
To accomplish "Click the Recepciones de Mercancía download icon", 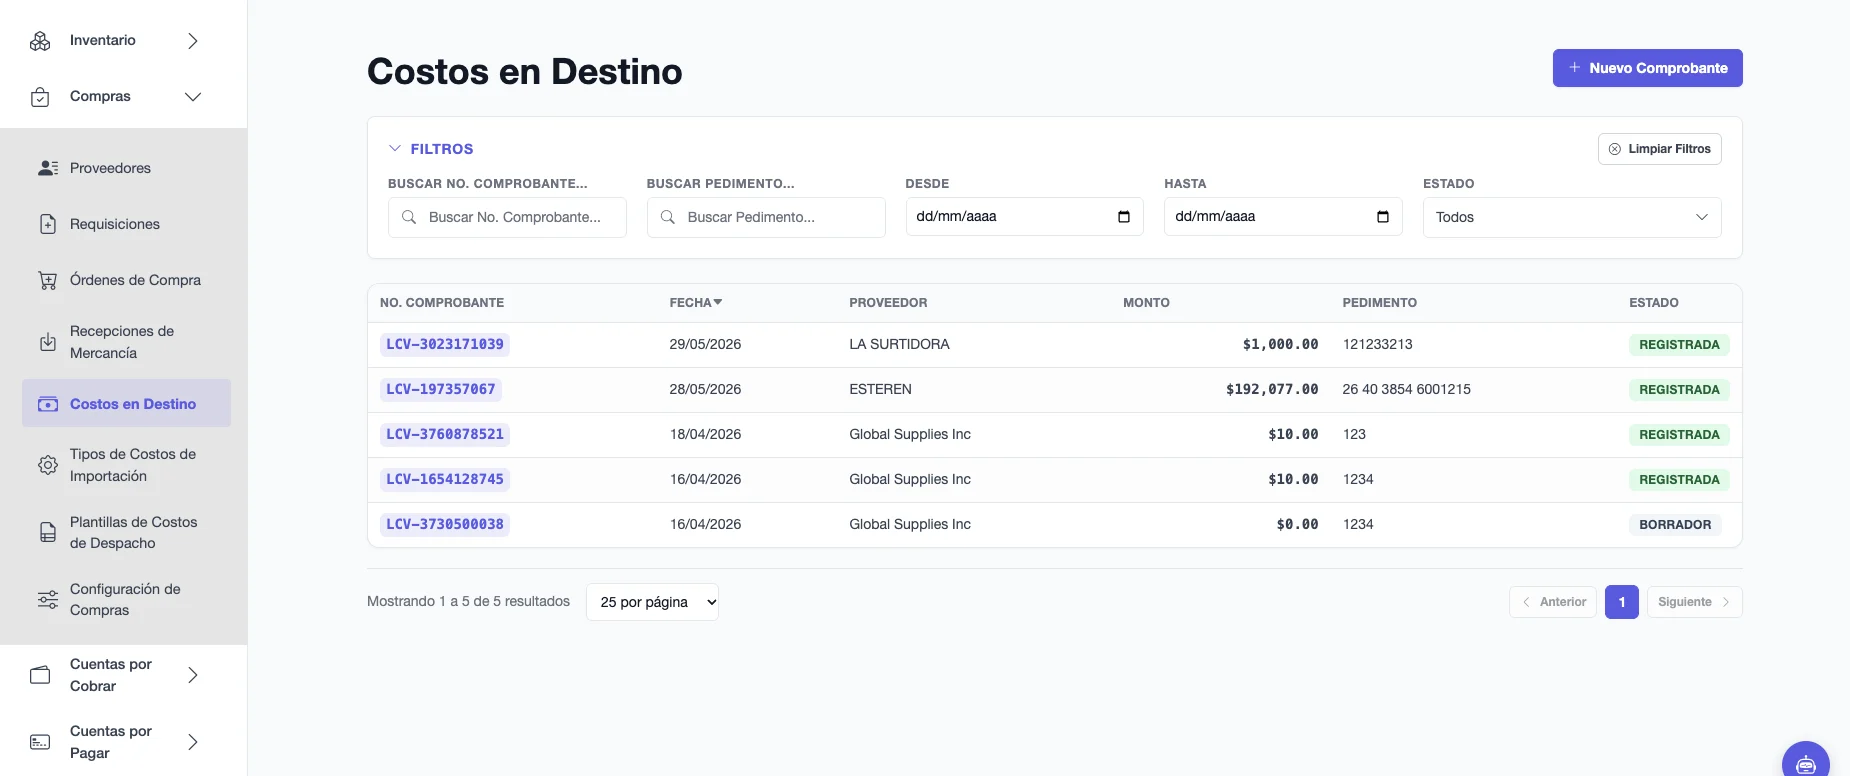I will tap(48, 342).
